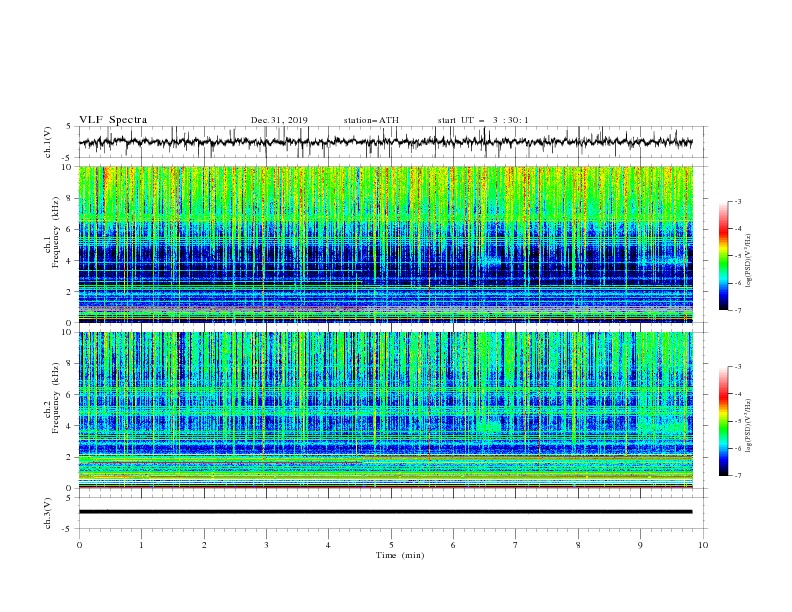Click the "station=ATH" header label
The height and width of the screenshot is (612, 792).
tap(371, 120)
